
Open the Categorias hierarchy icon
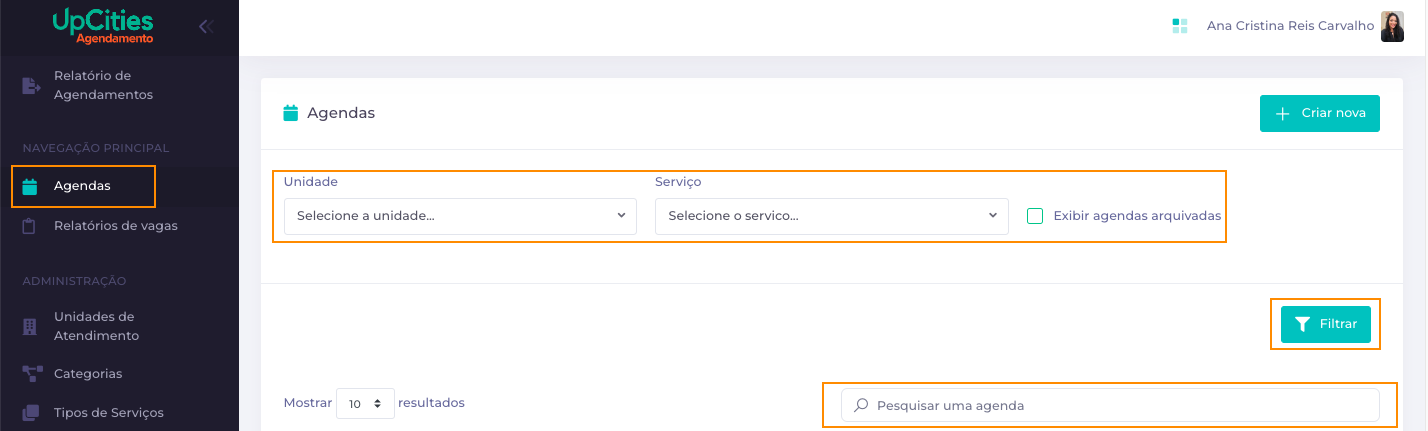tap(32, 374)
